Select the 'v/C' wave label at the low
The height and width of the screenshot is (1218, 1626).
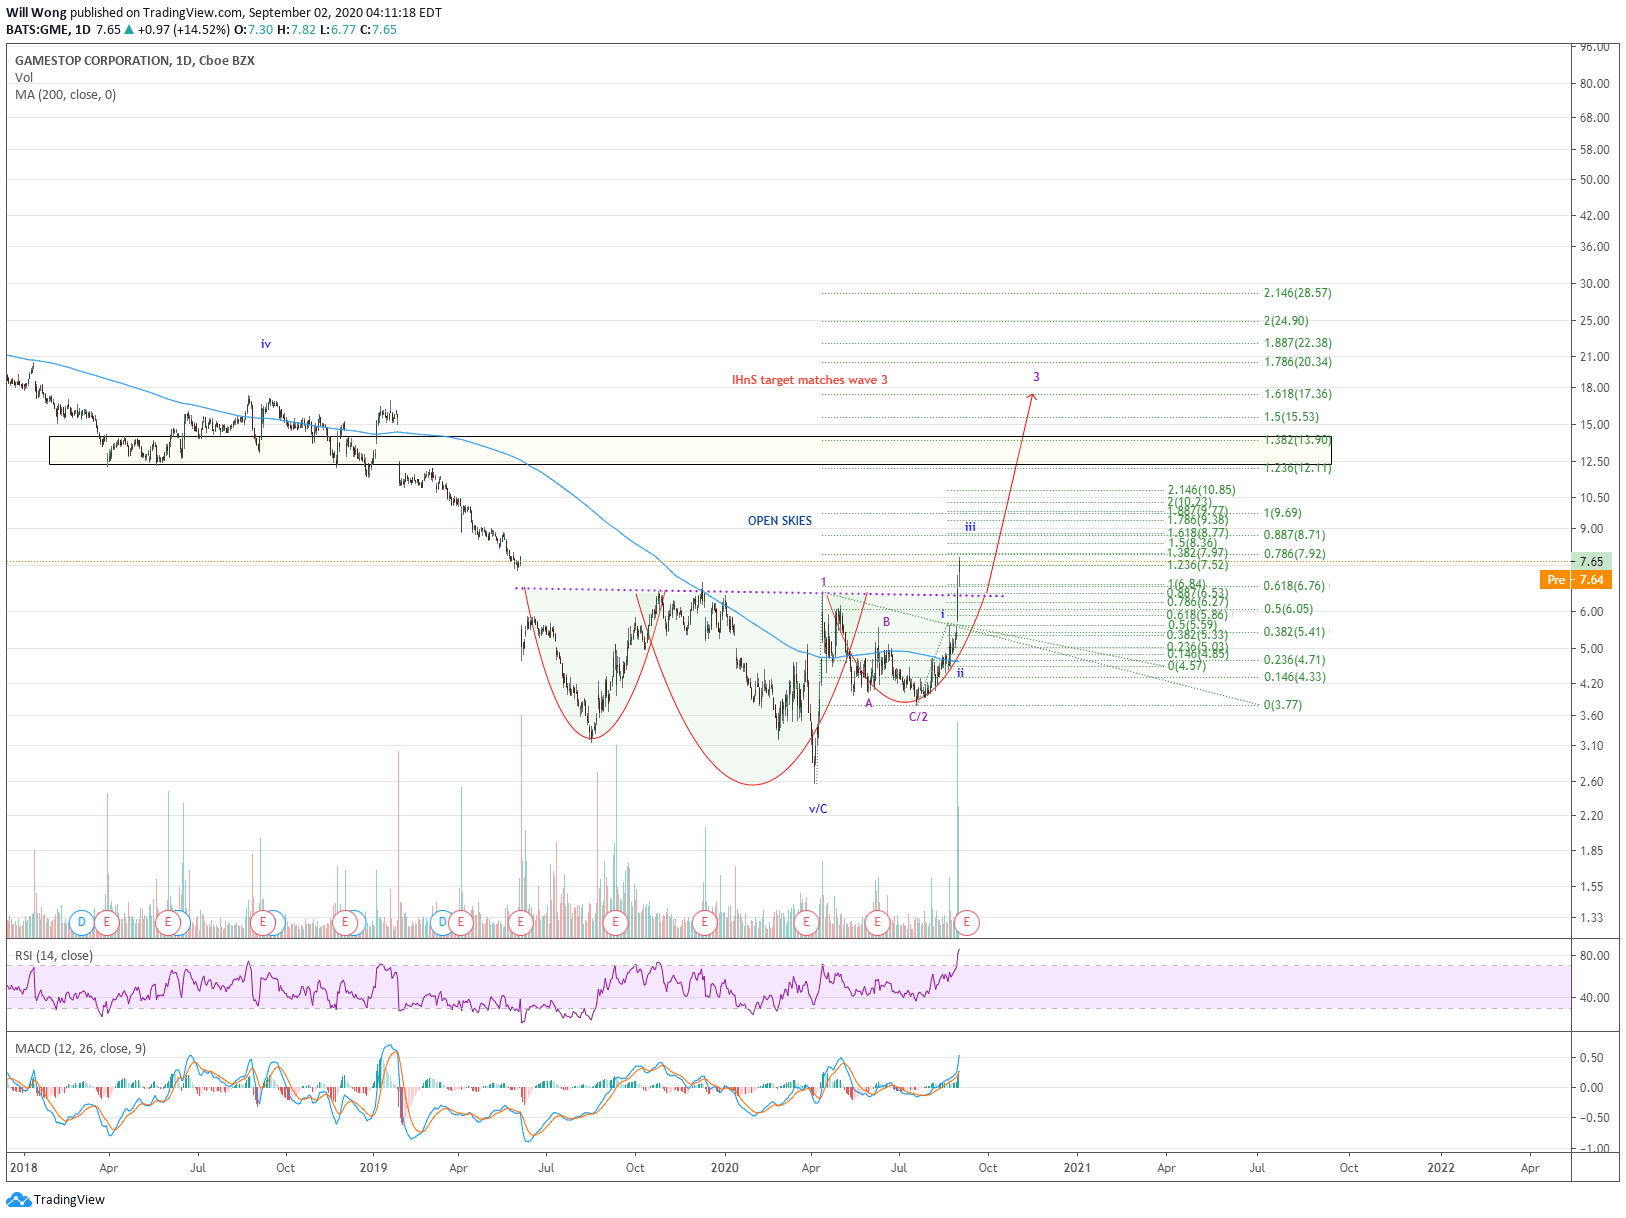tap(818, 809)
